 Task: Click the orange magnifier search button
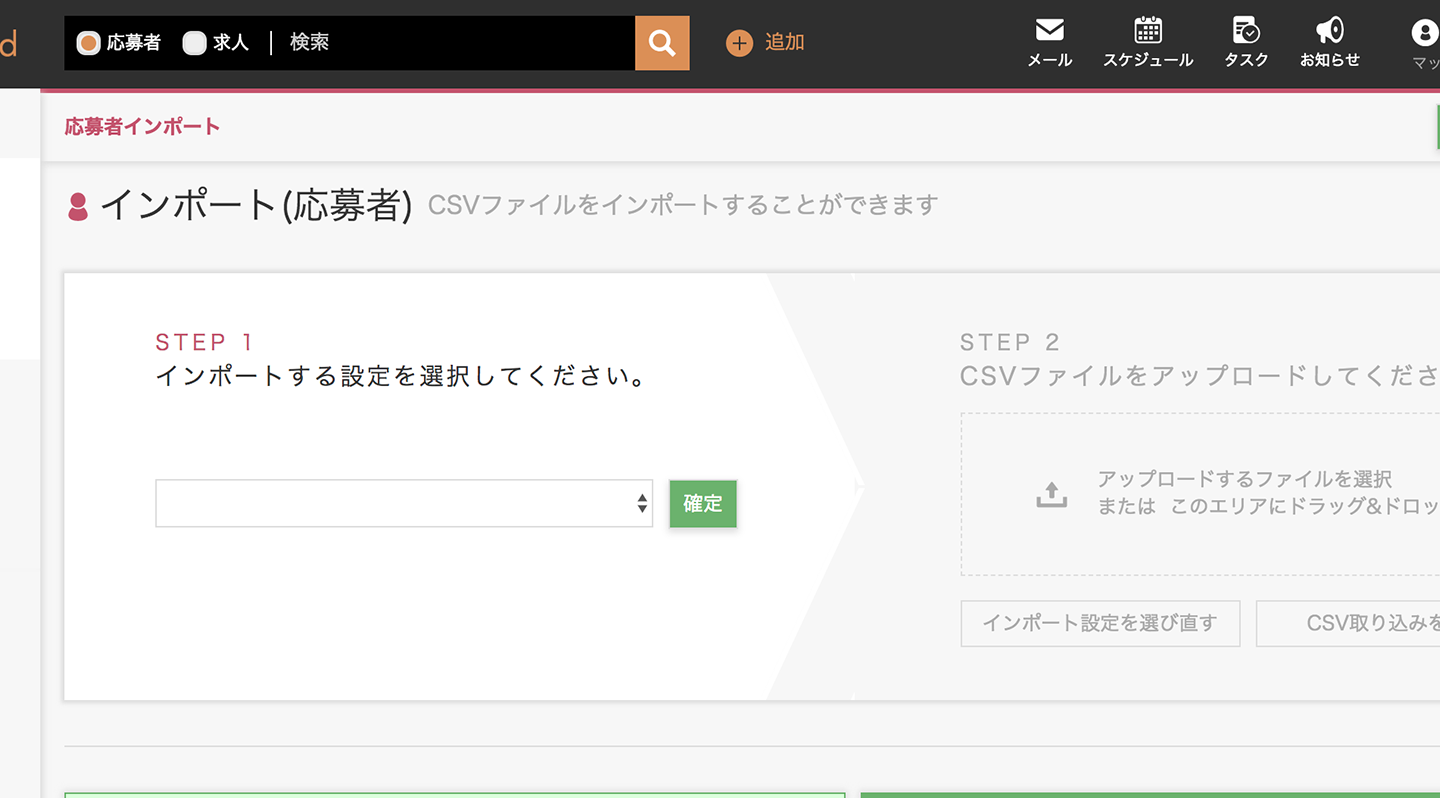662,43
